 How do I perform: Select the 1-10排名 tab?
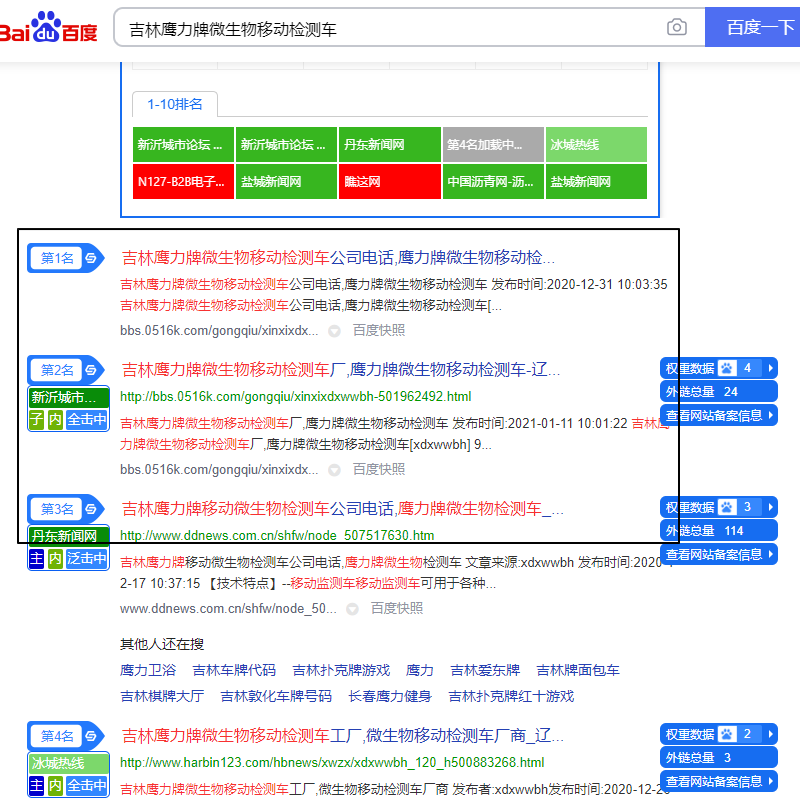[x=175, y=104]
